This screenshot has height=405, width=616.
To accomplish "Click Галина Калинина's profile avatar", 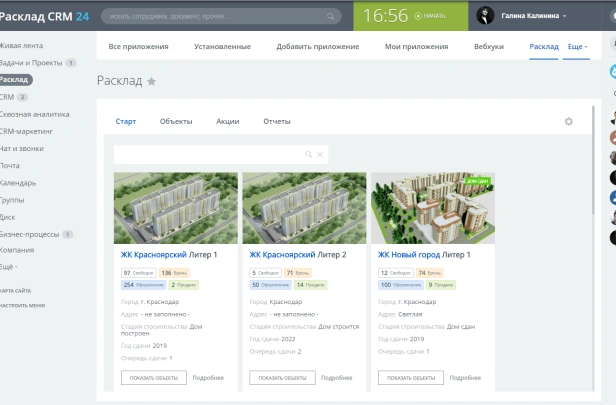I will (x=485, y=16).
